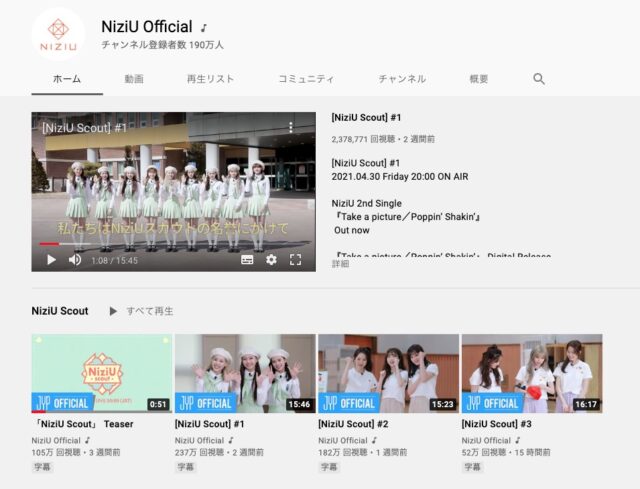Image resolution: width=640 pixels, height=489 pixels.
Task: Open the 再生リスト tab
Action: point(211,79)
